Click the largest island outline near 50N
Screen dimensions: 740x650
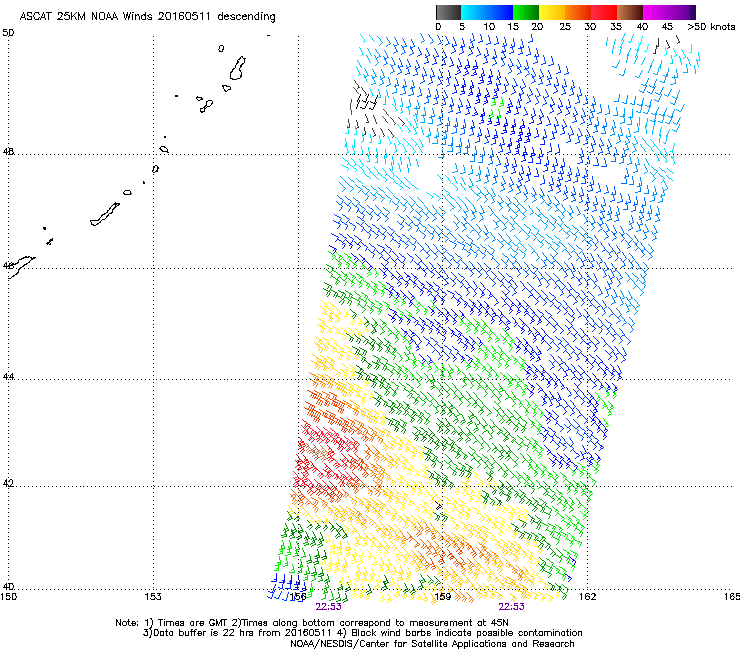click(237, 68)
